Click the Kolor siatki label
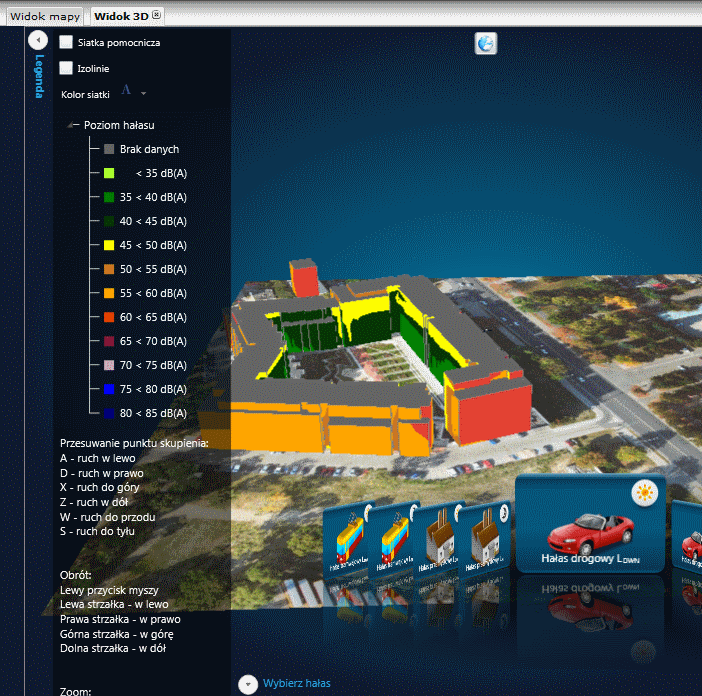702x696 pixels. point(85,94)
